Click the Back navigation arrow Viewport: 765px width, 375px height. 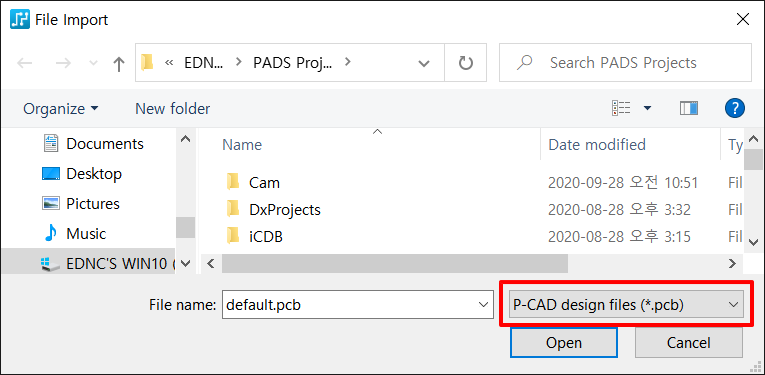pos(25,63)
